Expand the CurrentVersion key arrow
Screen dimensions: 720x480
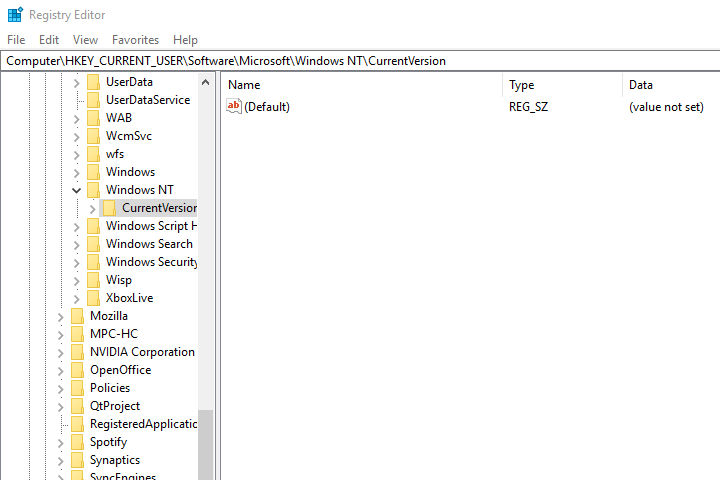point(93,208)
